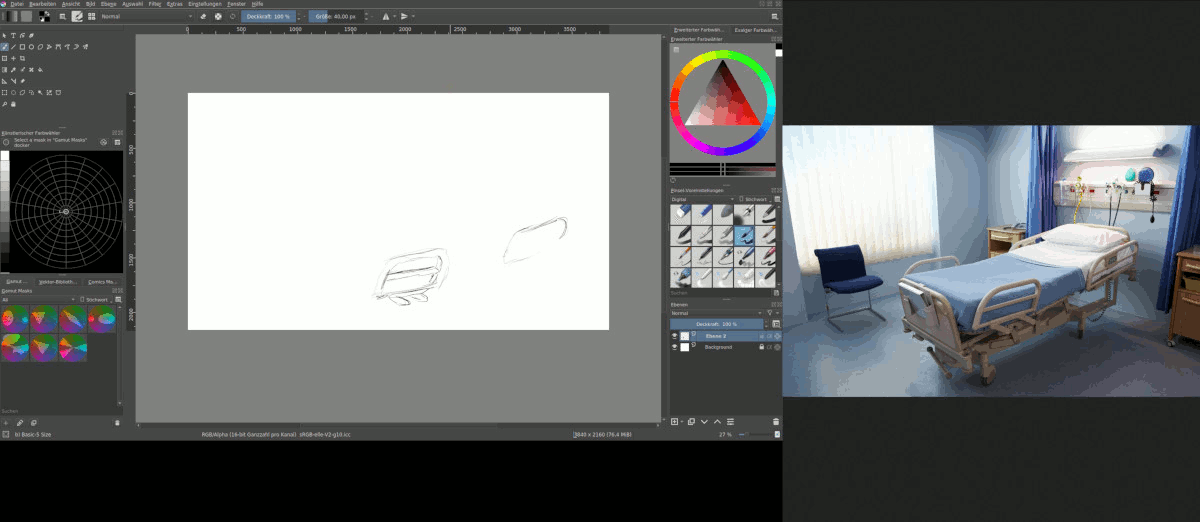This screenshot has height=522, width=1200.
Task: Switch to the Comics Ma... tab
Action: tap(101, 282)
